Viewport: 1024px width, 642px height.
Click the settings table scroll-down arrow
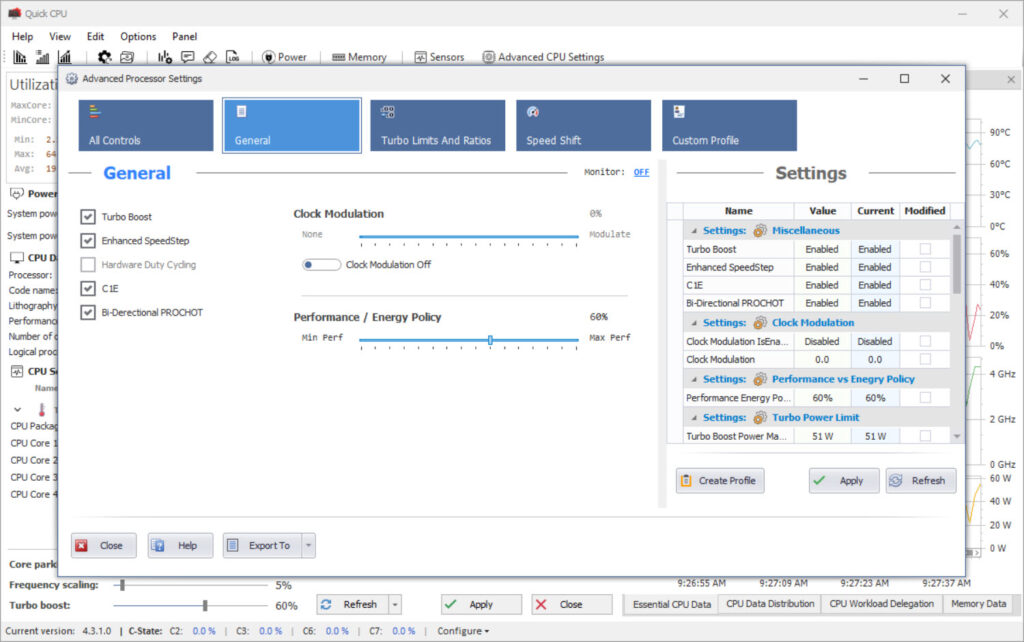(957, 436)
